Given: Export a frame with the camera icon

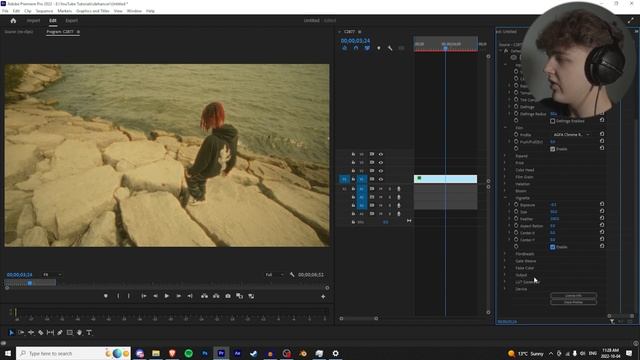Looking at the screenshot, I should coord(228,296).
